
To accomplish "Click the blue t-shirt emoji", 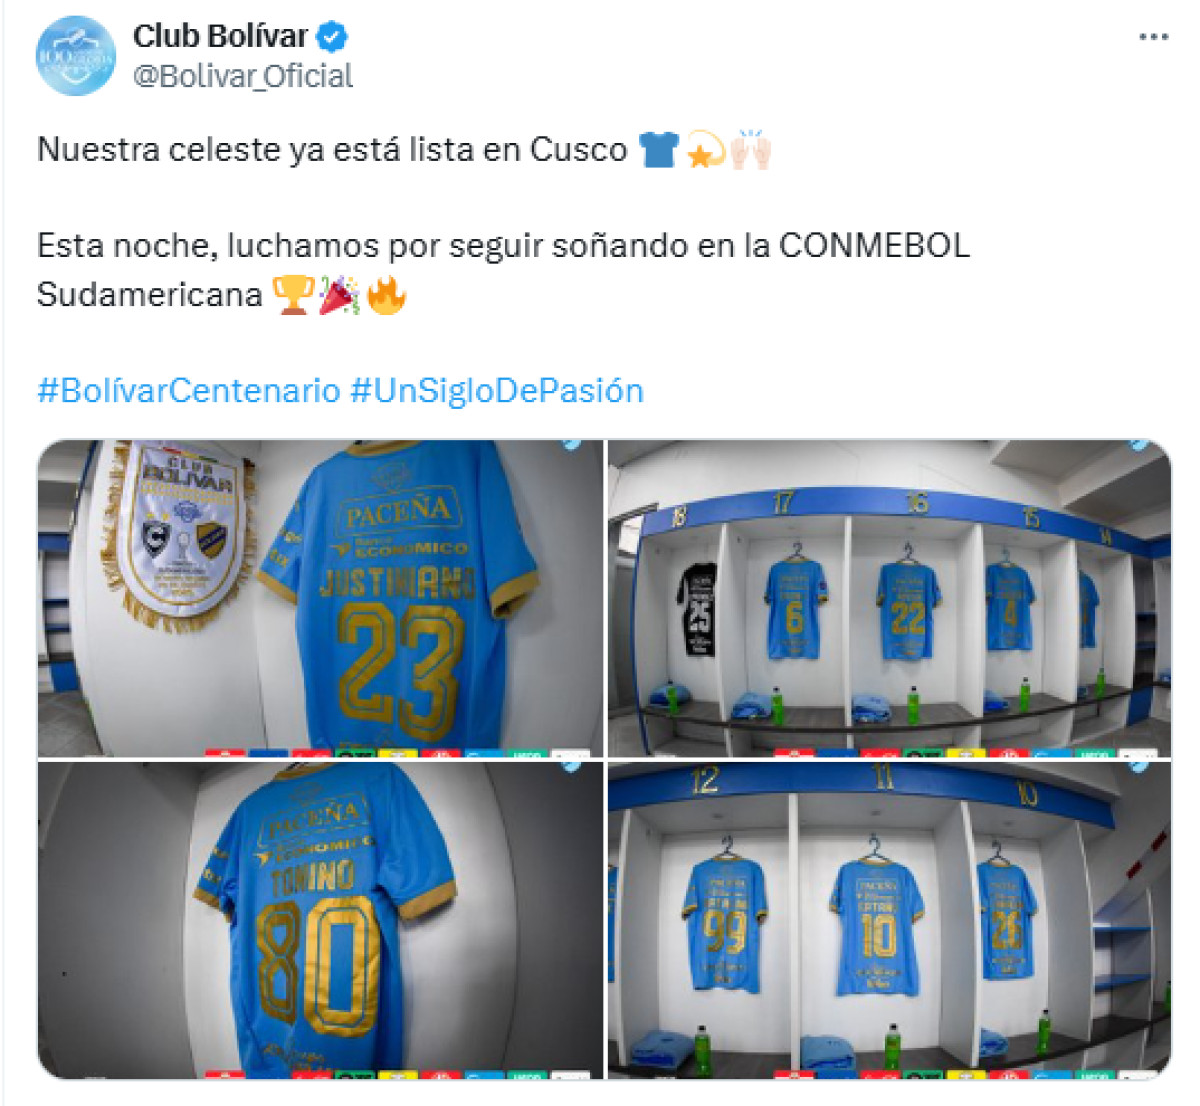I will (658, 150).
